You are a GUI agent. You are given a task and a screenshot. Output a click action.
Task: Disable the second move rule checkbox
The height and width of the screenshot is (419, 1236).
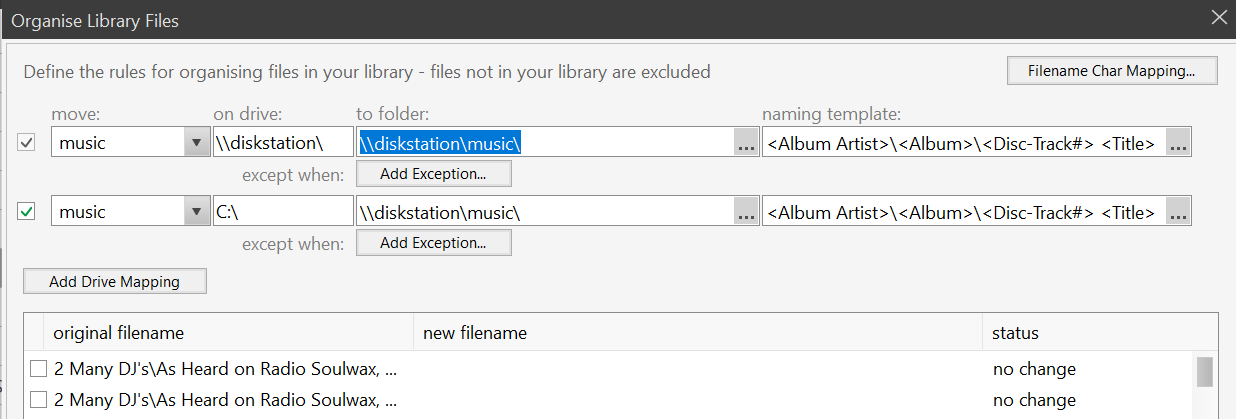coord(27,212)
